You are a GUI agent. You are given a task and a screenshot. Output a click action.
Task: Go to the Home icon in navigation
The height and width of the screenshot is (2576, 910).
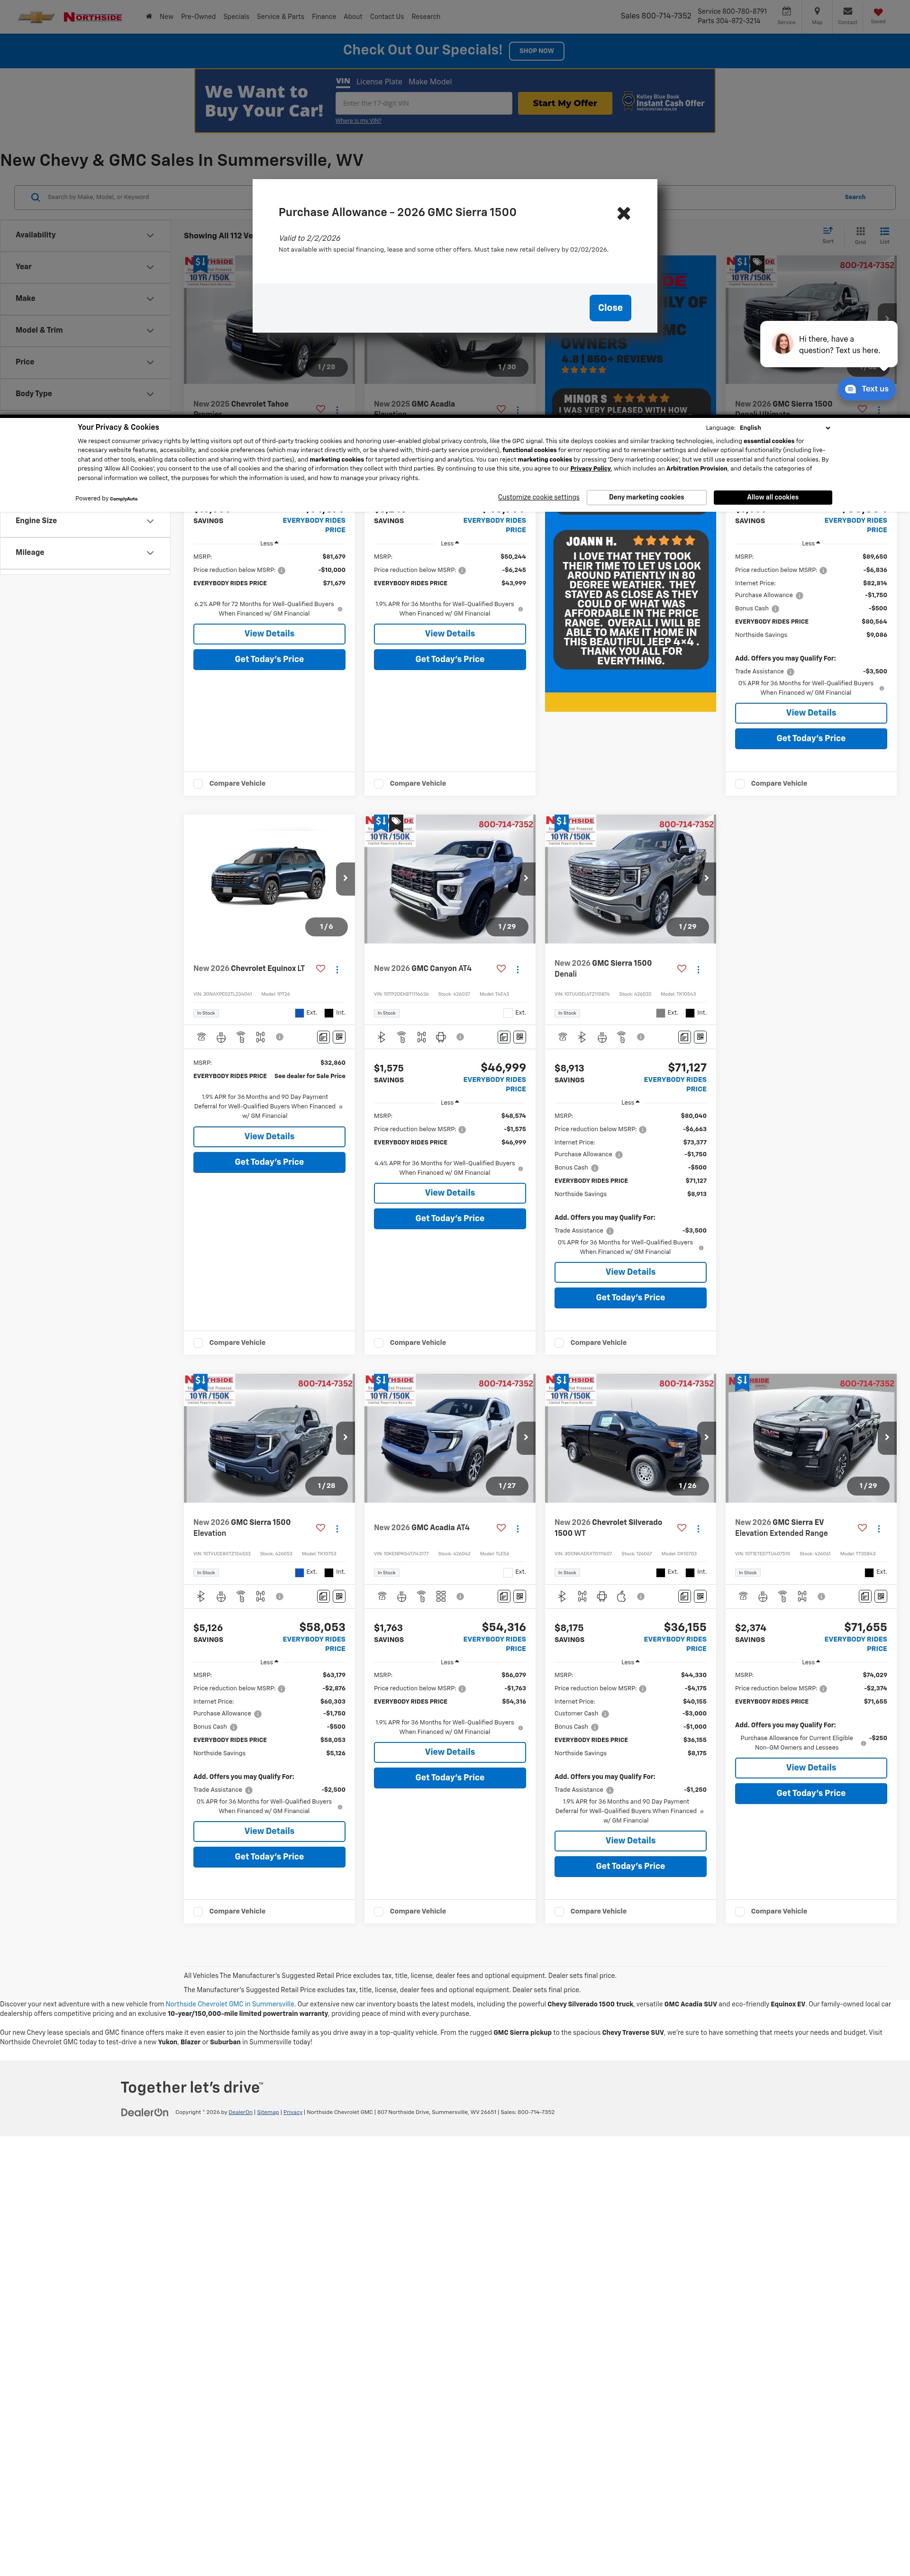coord(149,16)
